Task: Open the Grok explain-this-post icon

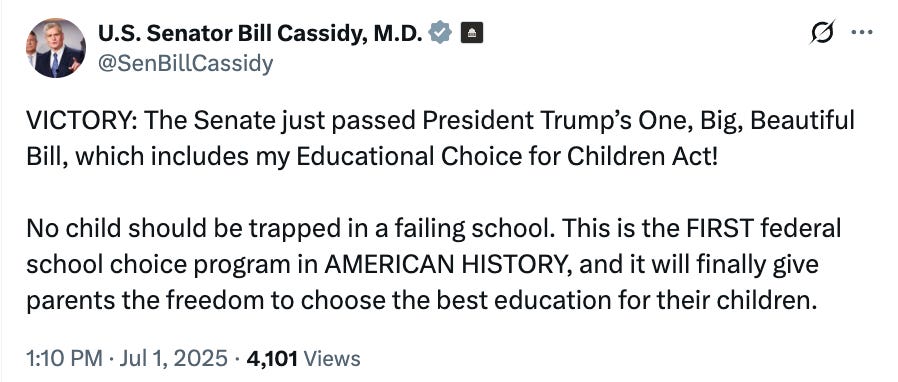Action: coord(821,32)
